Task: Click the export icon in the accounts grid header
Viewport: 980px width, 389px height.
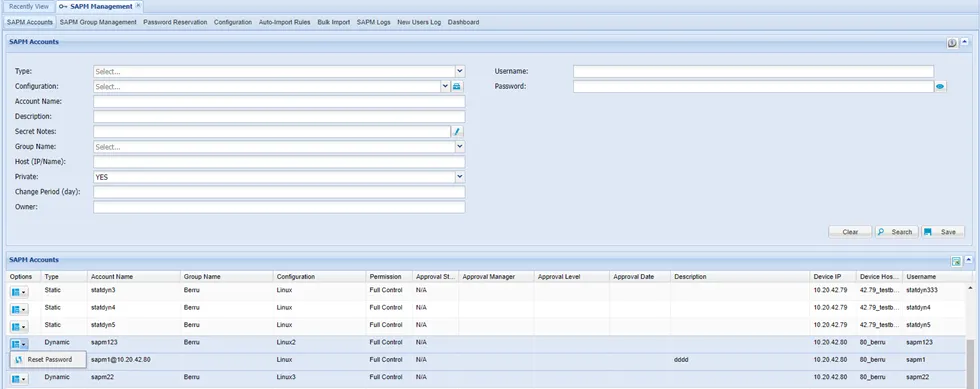Action: (x=956, y=261)
